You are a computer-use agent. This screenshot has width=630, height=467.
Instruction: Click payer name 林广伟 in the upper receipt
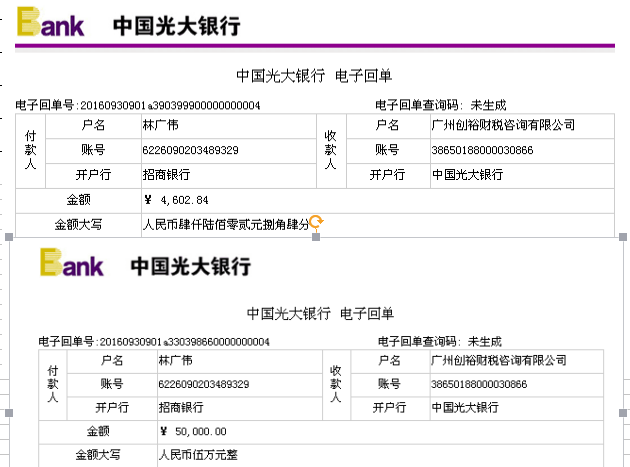160,125
